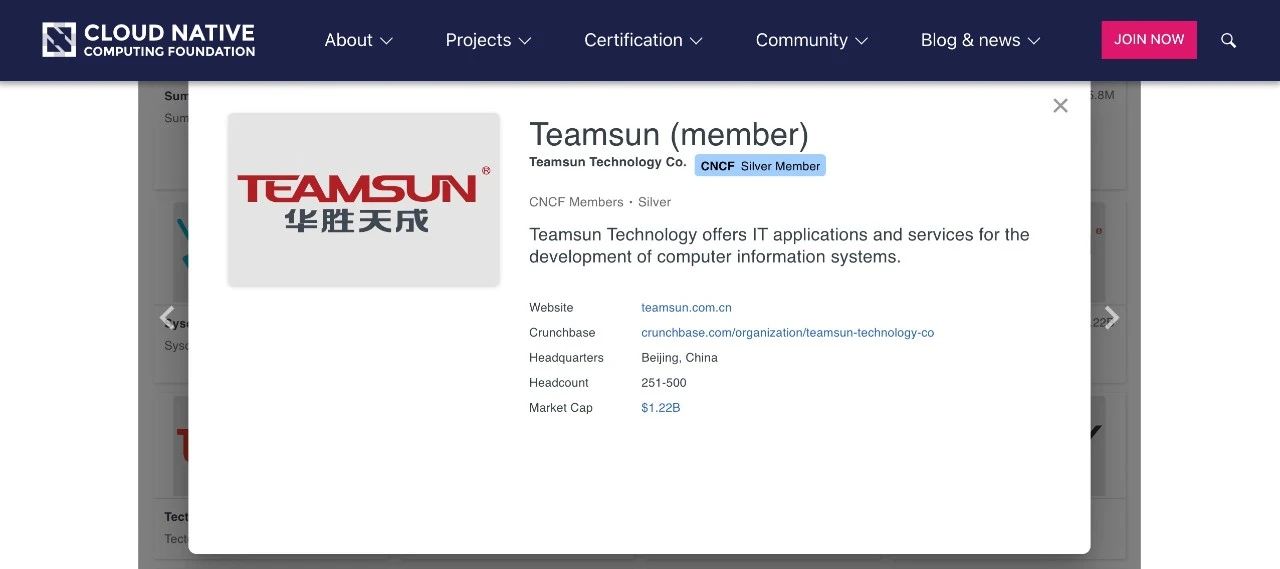Close the Teamsun member popup
This screenshot has height=569, width=1280.
click(x=1060, y=106)
